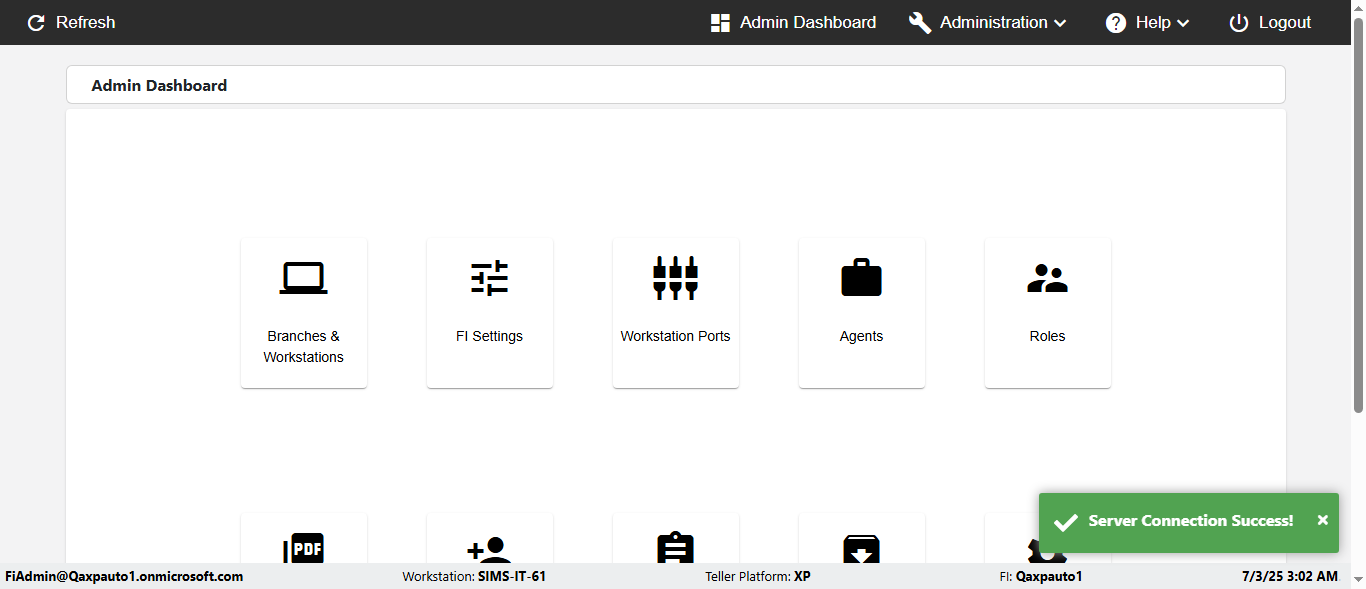Open Branches & Workstations laptop tile
1366x589 pixels.
(x=304, y=313)
